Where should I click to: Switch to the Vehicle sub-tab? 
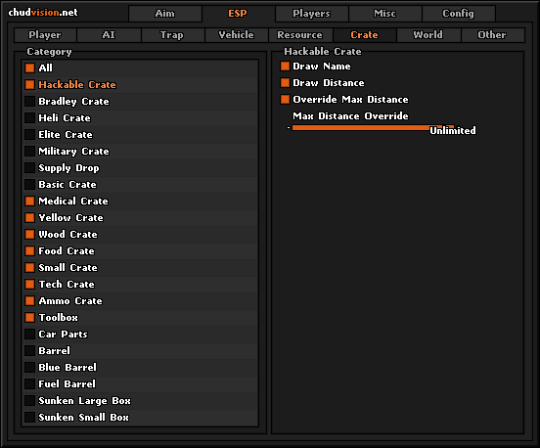click(x=236, y=35)
